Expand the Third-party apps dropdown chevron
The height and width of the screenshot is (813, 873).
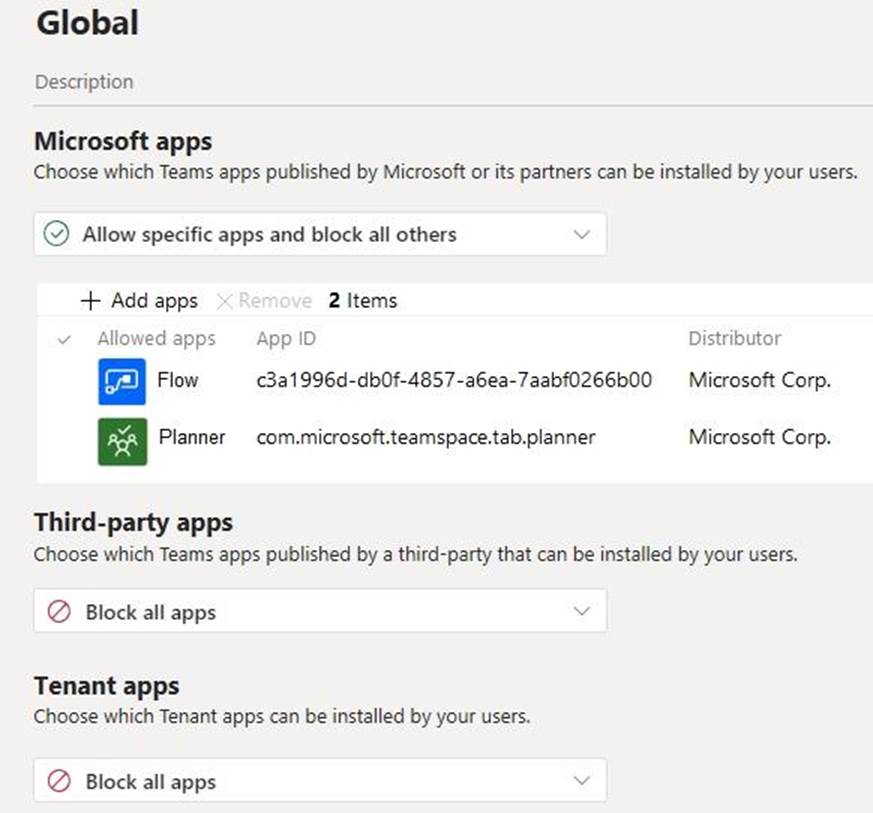[x=581, y=612]
